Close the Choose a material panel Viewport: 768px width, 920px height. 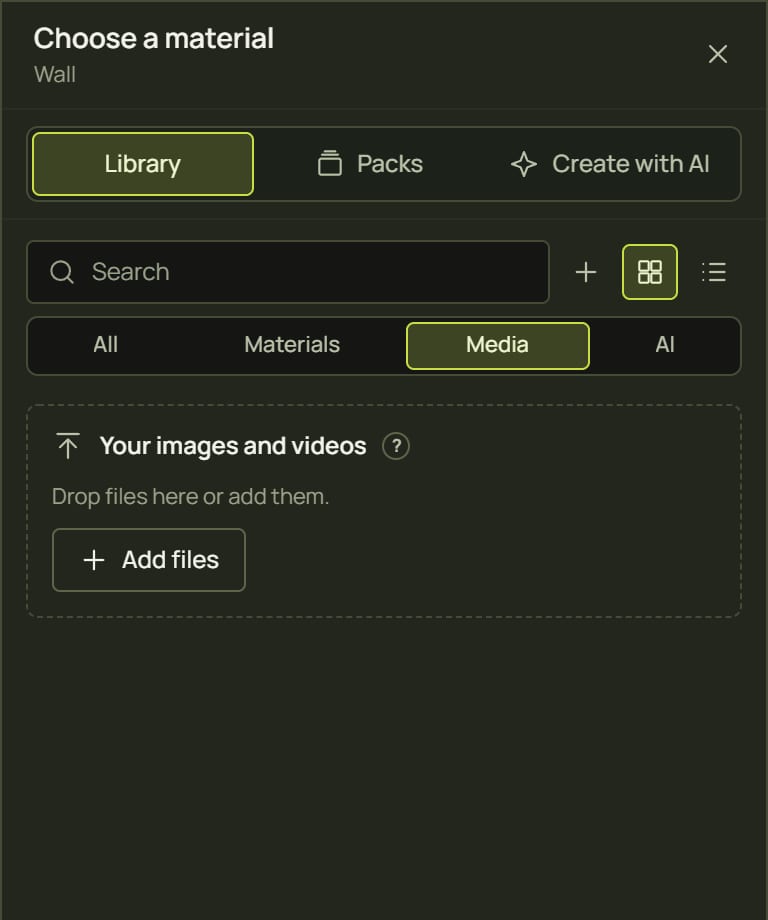click(x=718, y=54)
